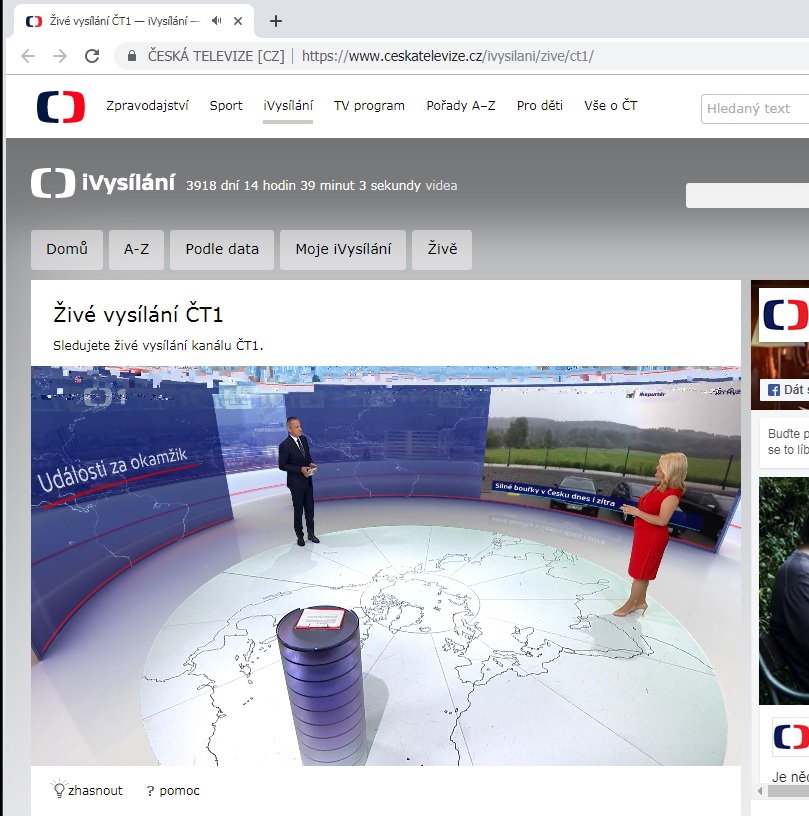
Task: Click the browser back arrow
Action: (28, 56)
